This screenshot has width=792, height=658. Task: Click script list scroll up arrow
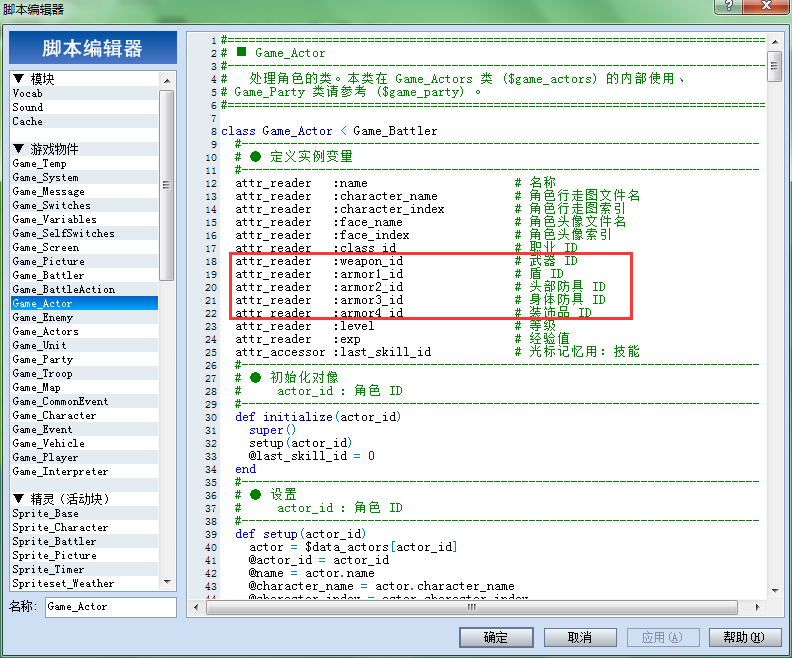pyautogui.click(x=167, y=81)
